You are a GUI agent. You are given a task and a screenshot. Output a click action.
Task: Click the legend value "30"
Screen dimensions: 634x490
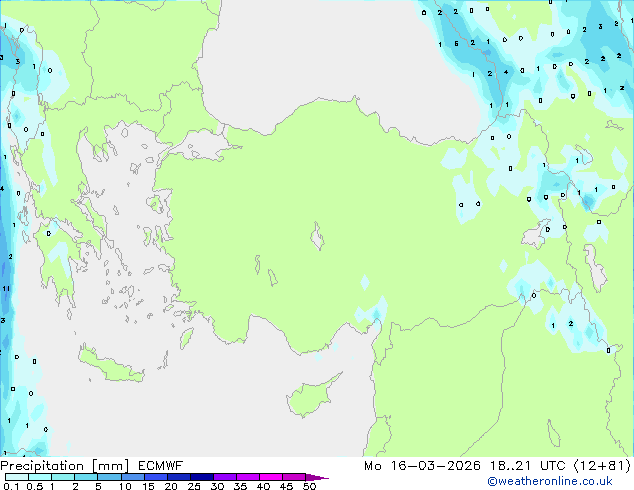click(217, 486)
